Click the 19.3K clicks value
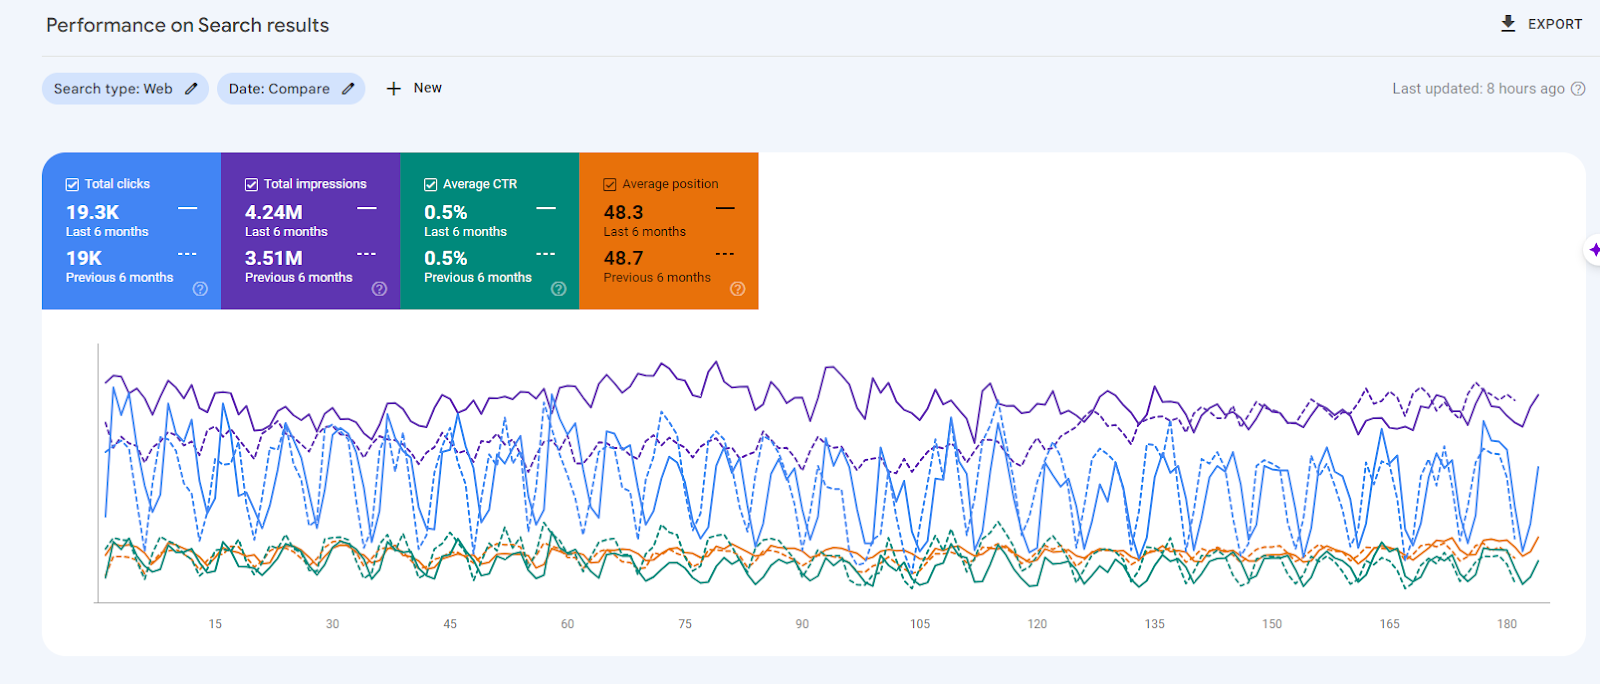This screenshot has width=1600, height=684. 92,212
